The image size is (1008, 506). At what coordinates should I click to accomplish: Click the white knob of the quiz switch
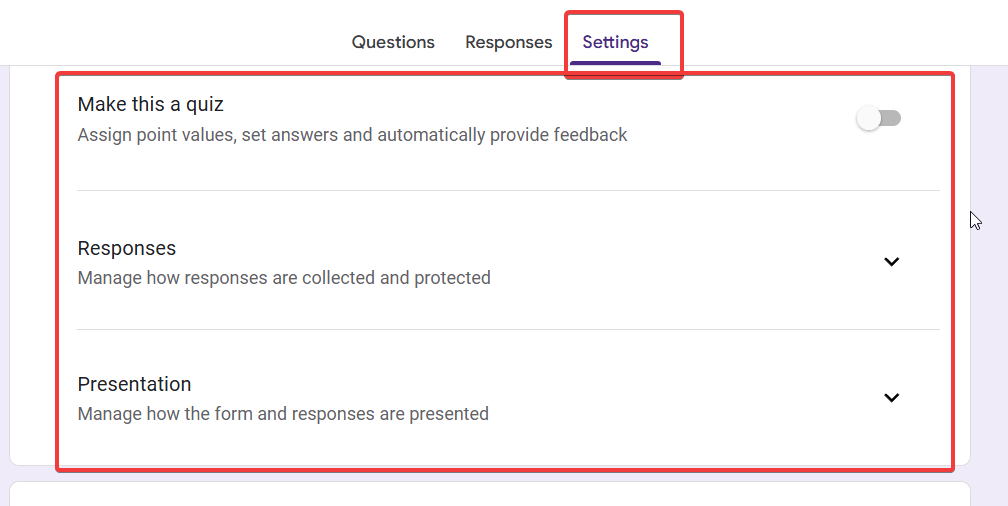(x=869, y=119)
